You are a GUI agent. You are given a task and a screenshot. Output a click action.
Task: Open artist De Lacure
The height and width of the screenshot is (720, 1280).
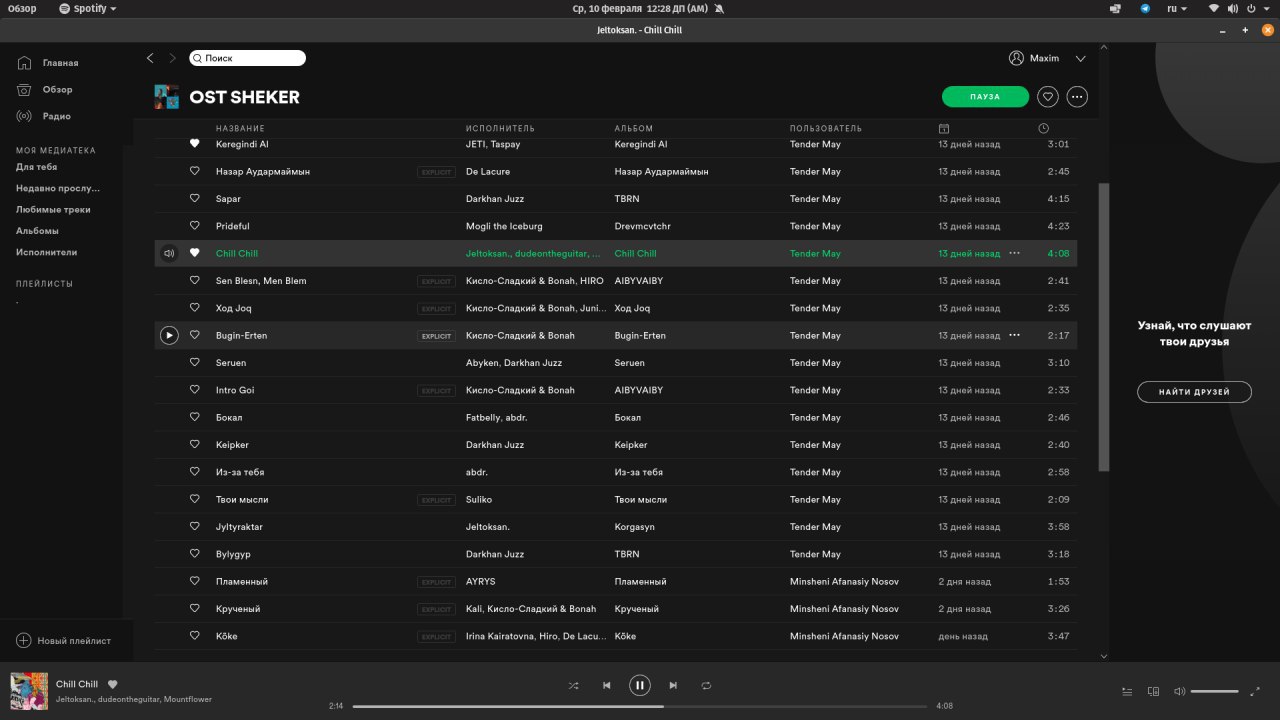point(488,171)
